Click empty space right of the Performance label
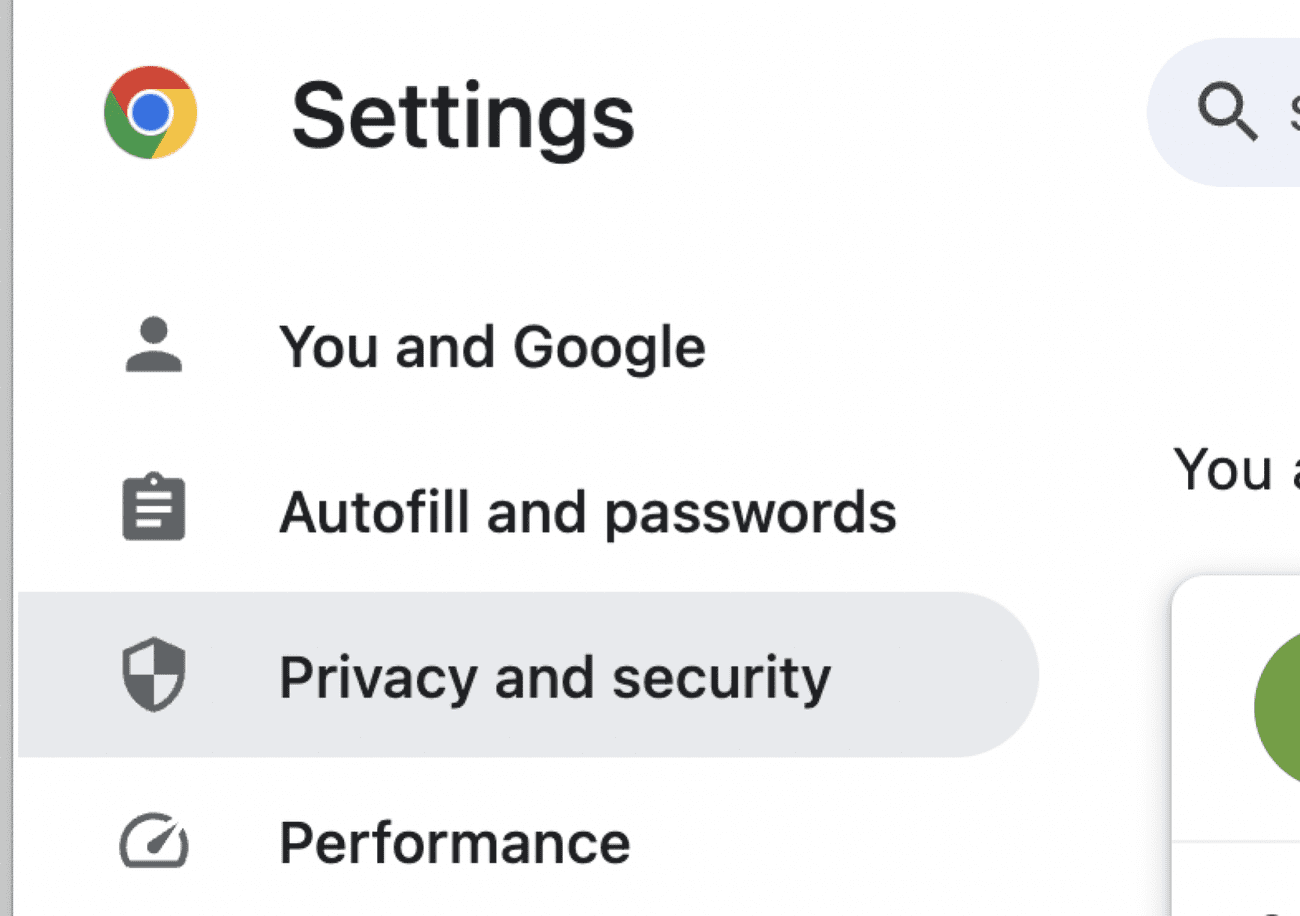Viewport: 1300px width, 916px height. tap(850, 842)
